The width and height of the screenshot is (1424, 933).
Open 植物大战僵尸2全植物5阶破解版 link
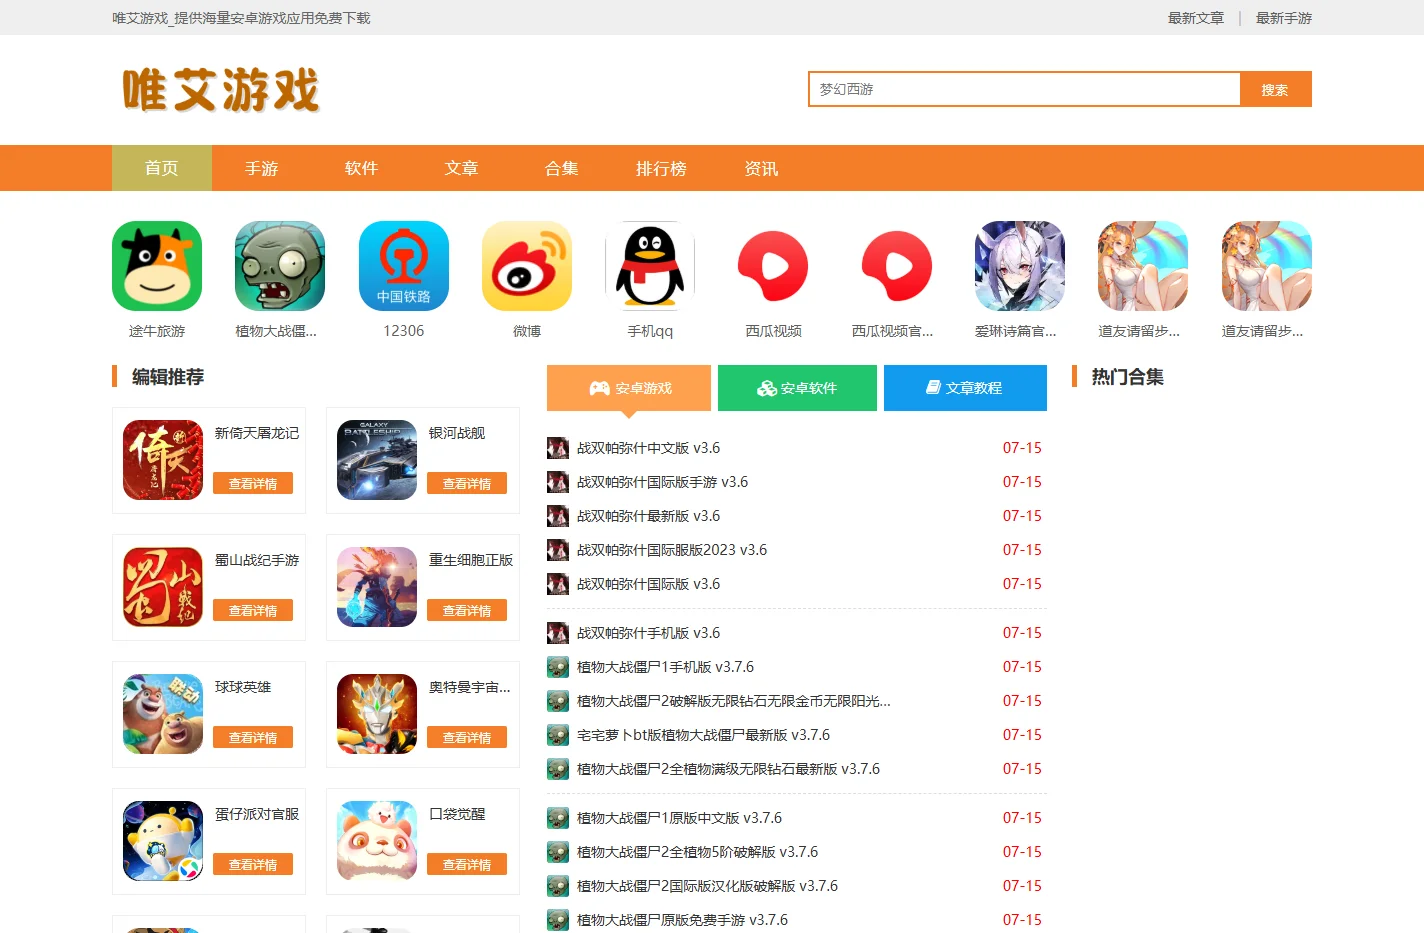click(697, 852)
